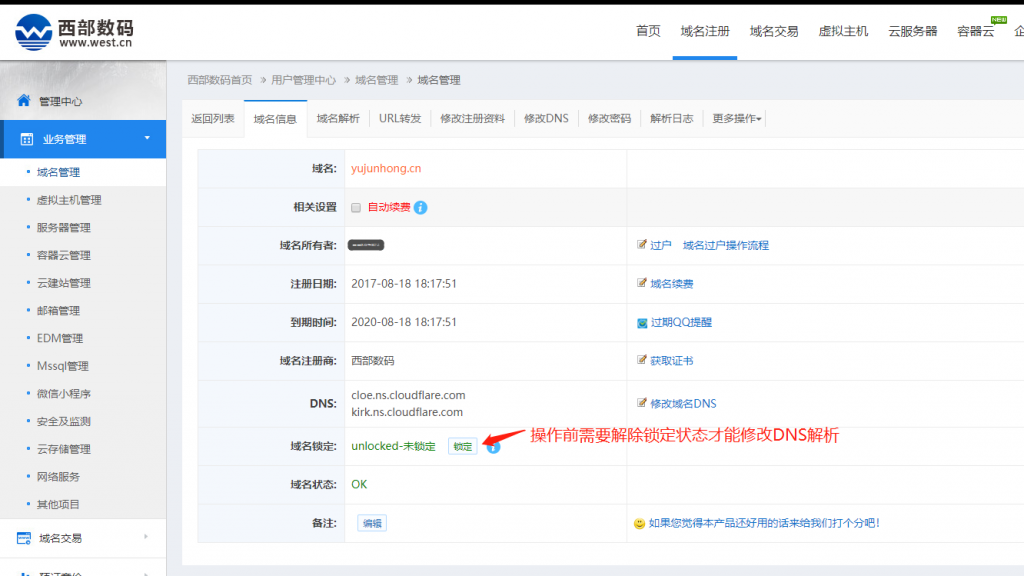Click the edit icon beside 过户
The height and width of the screenshot is (576, 1024).
[x=642, y=245]
